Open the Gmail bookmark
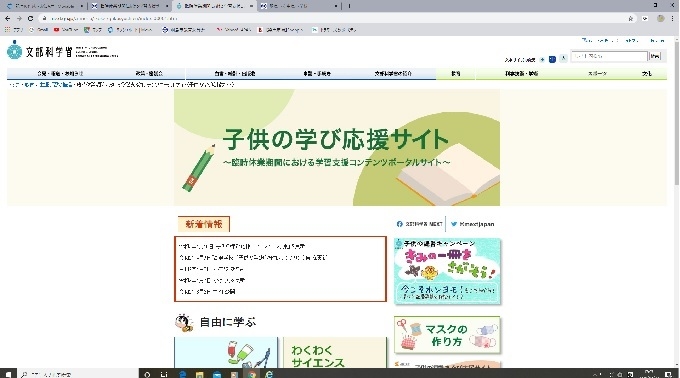 pyautogui.click(x=39, y=30)
